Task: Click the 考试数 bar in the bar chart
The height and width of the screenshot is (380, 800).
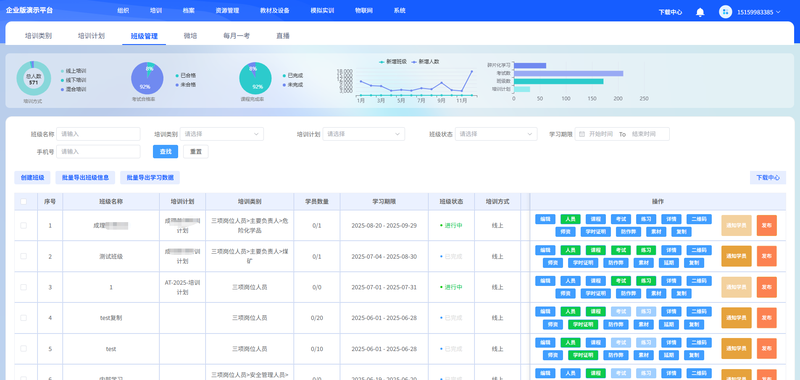Action: [x=568, y=73]
